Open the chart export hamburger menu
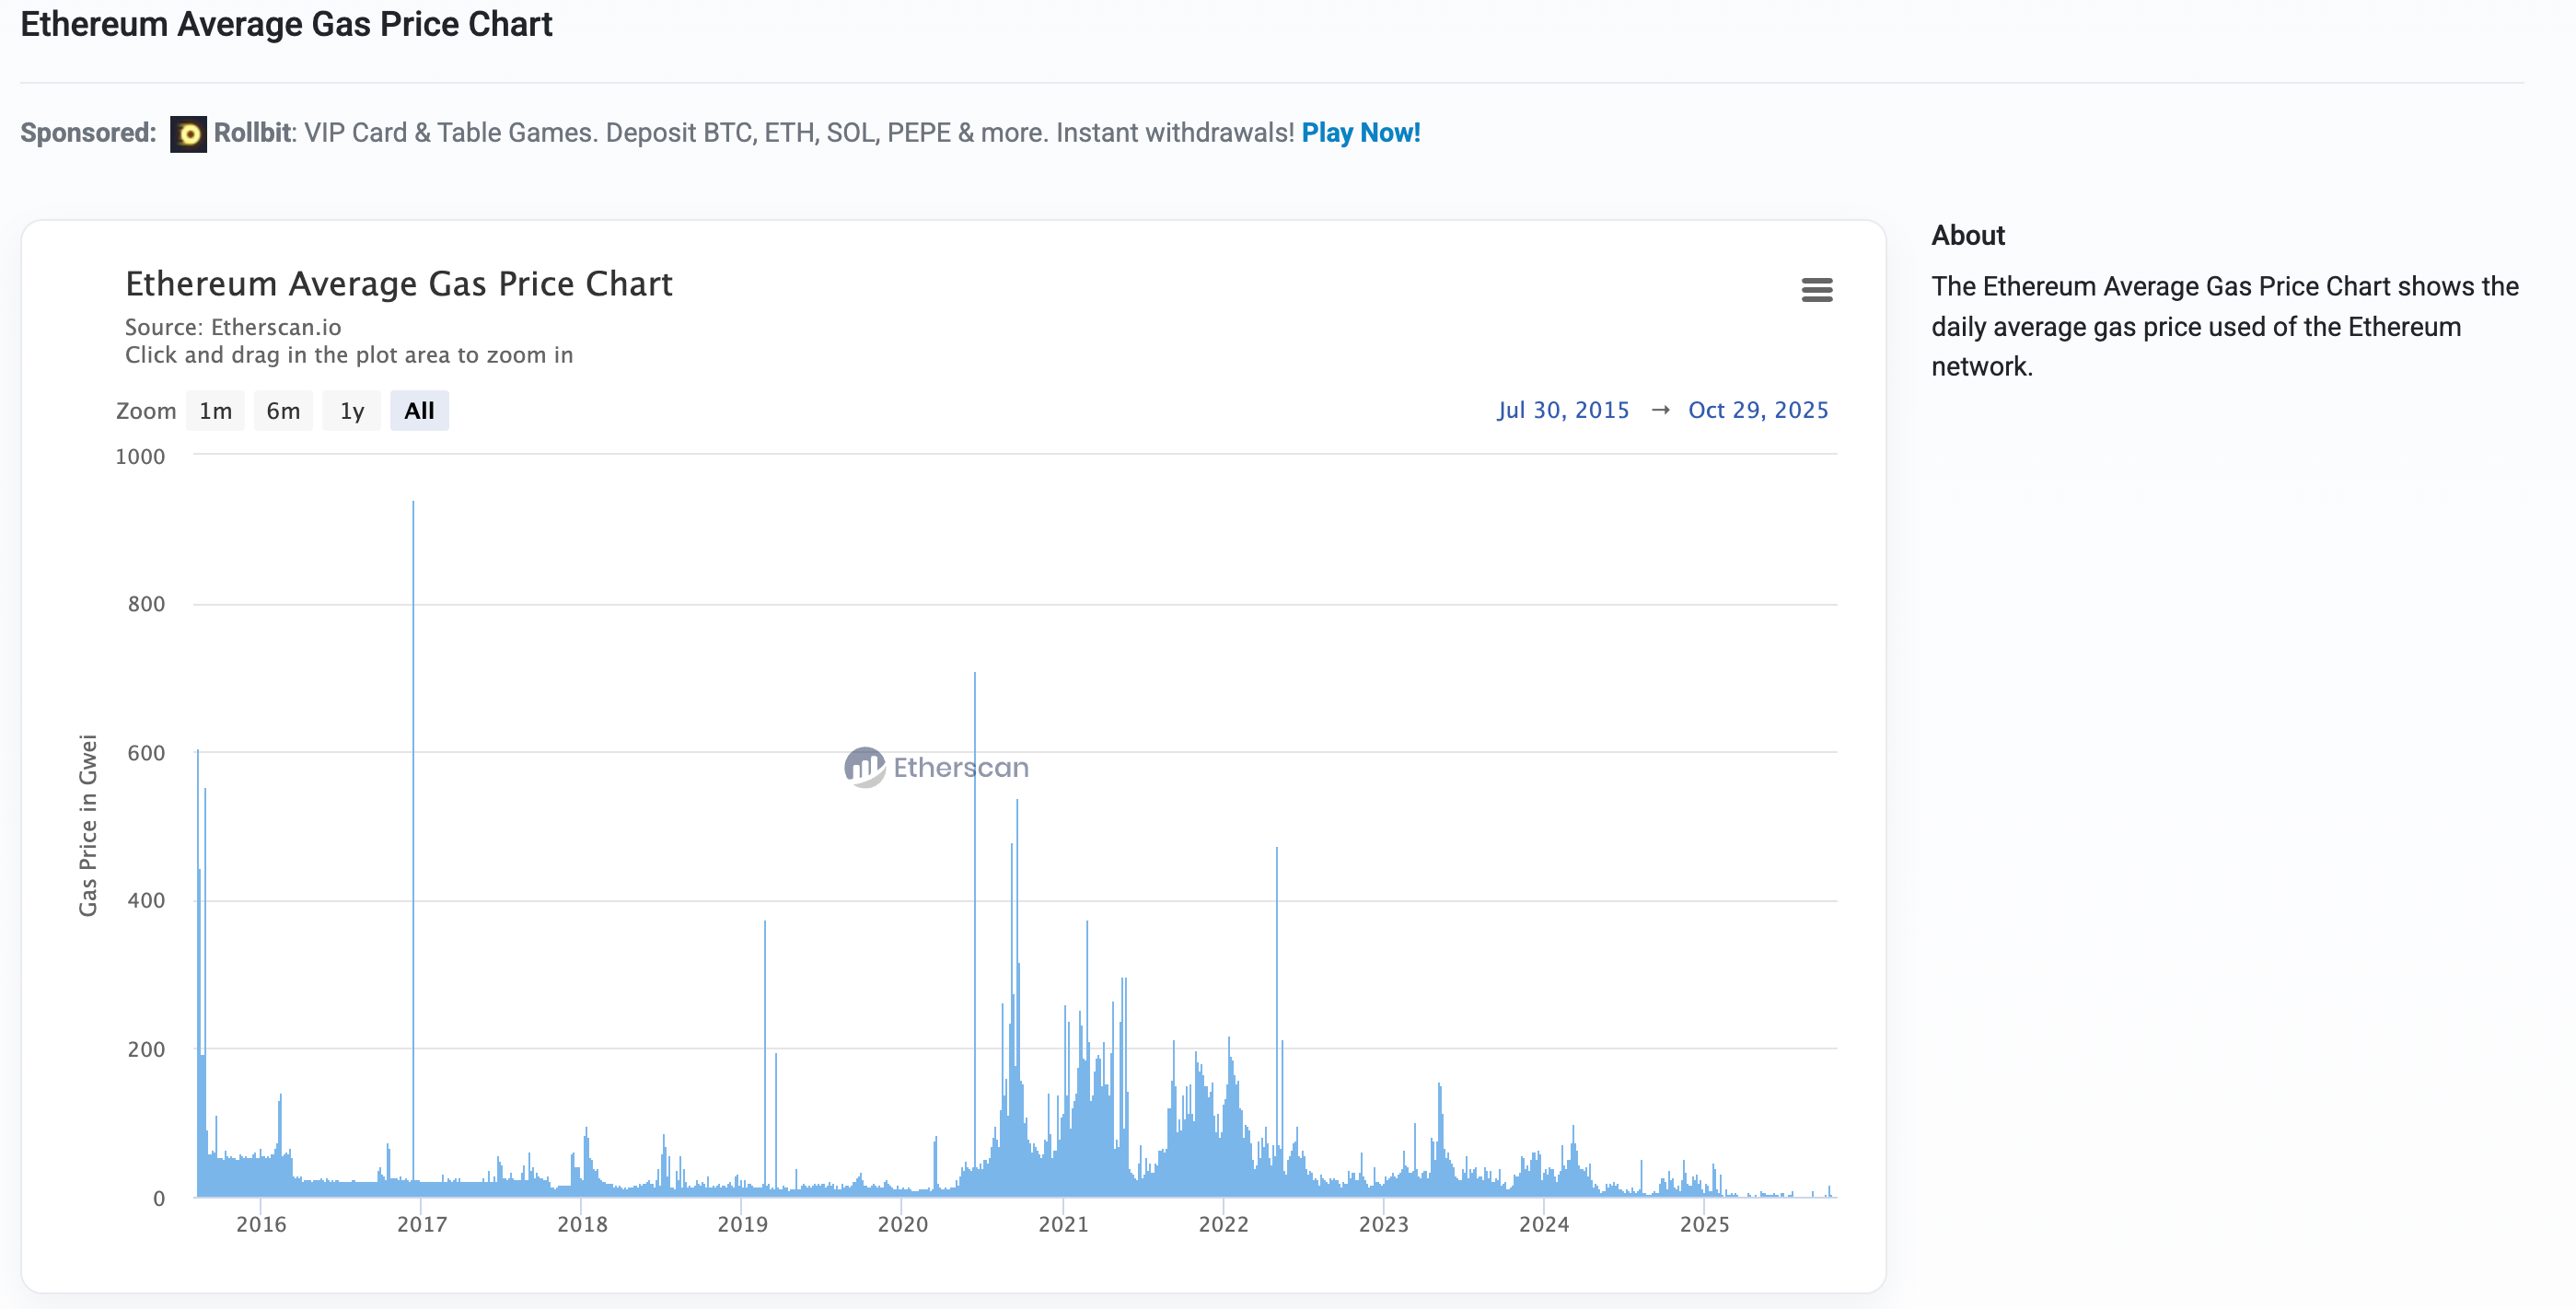The width and height of the screenshot is (2576, 1309). 1819,291
